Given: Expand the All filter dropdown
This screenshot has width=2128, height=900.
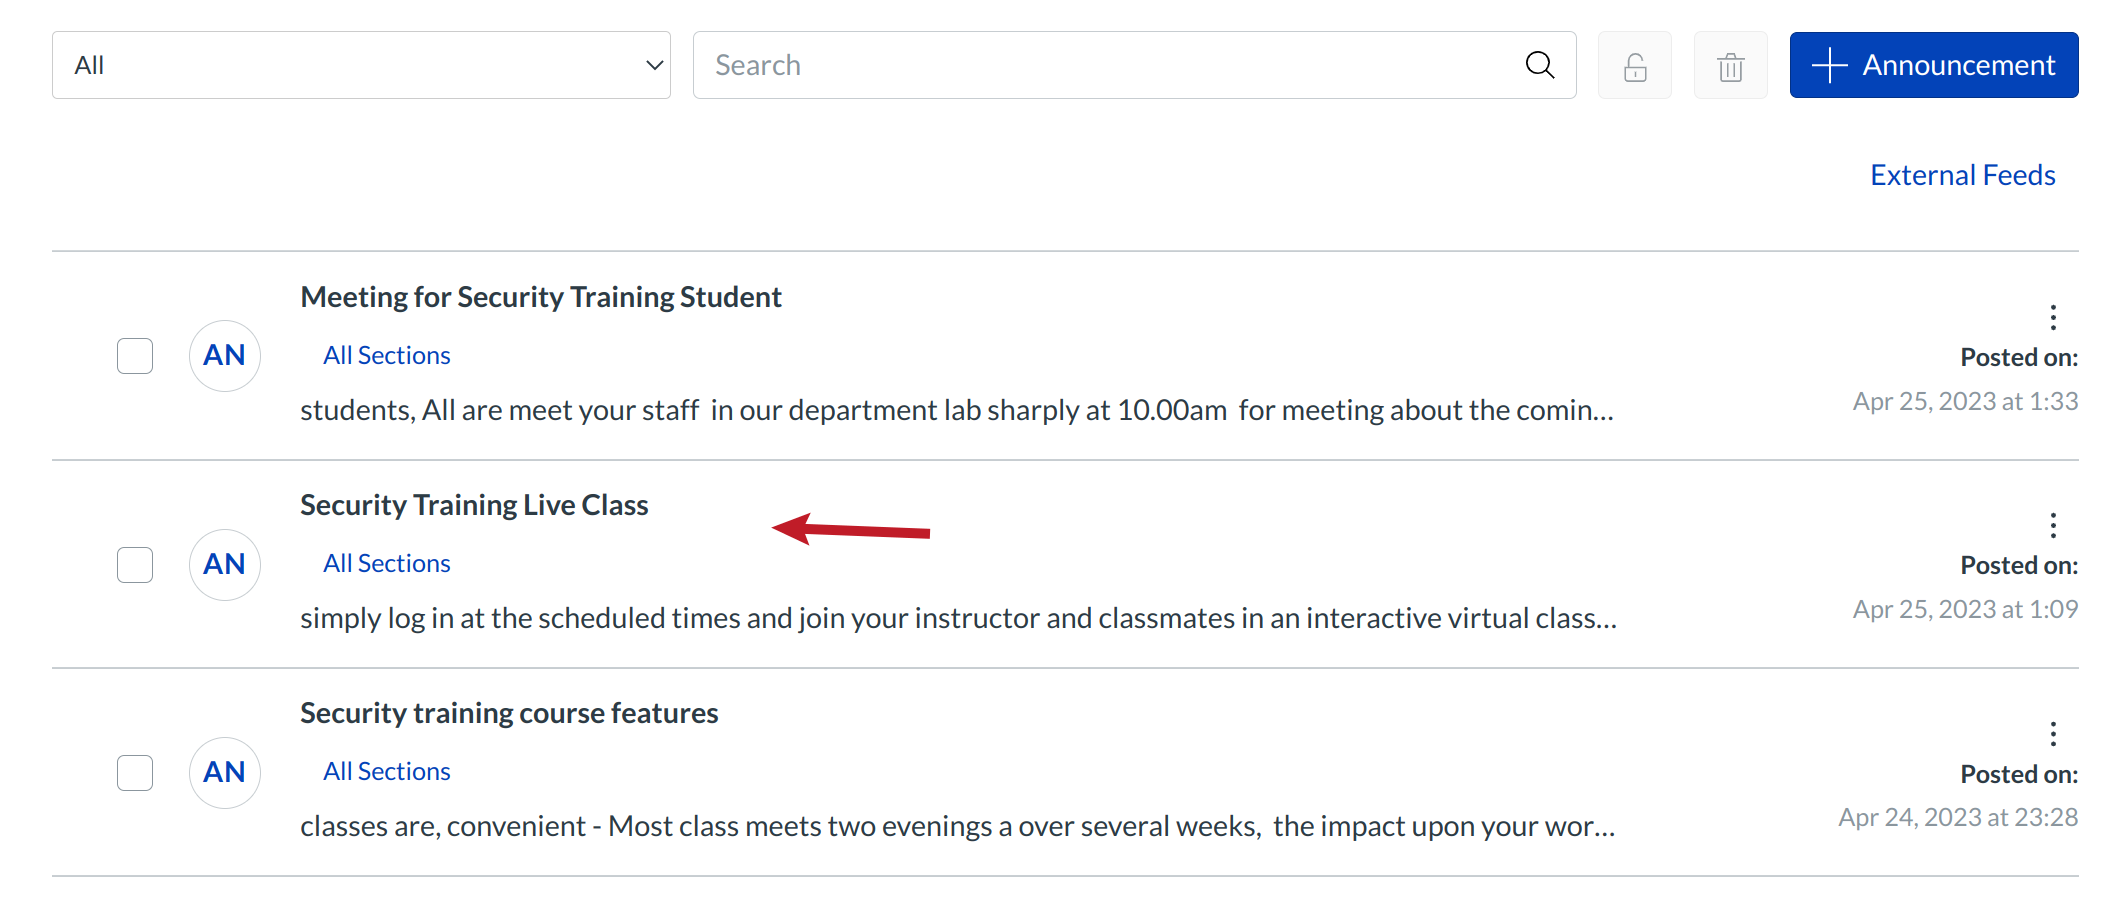Looking at the screenshot, I should pos(361,65).
